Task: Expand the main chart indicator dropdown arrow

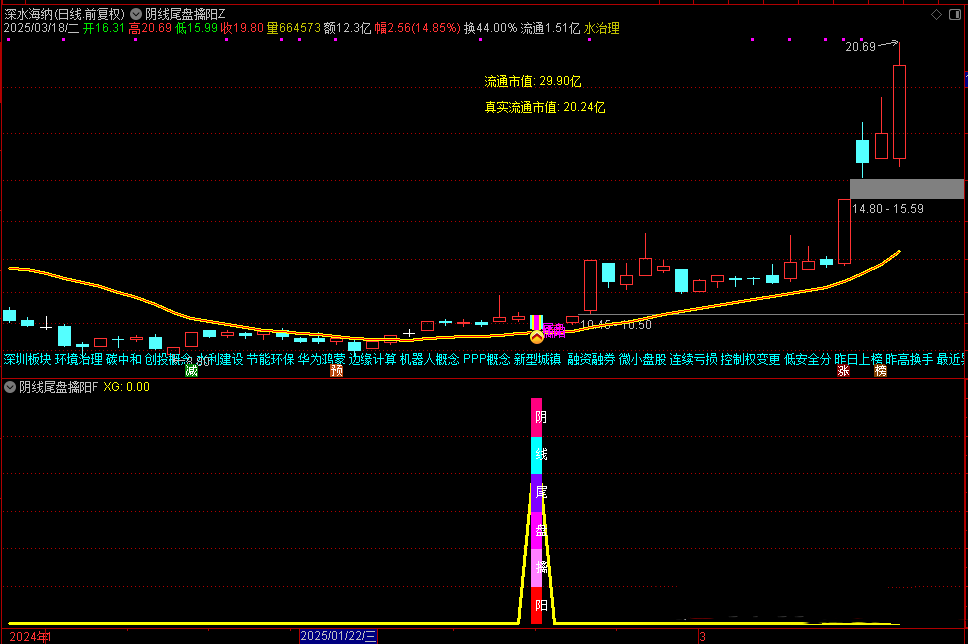Action: coord(136,14)
